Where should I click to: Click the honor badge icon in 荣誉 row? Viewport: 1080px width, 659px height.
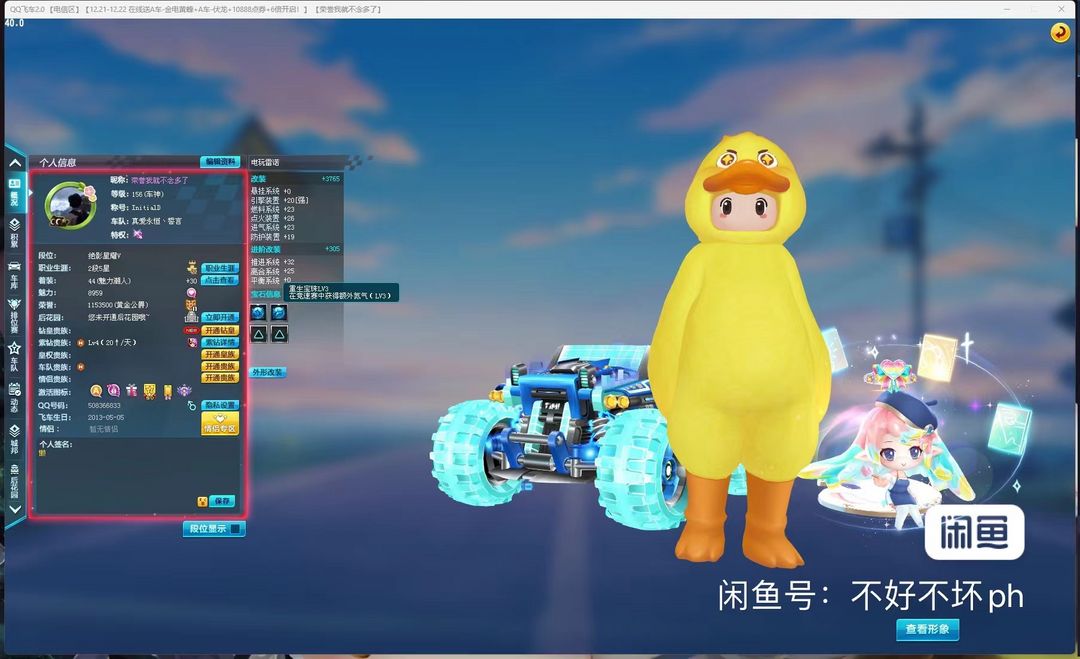pyautogui.click(x=191, y=304)
